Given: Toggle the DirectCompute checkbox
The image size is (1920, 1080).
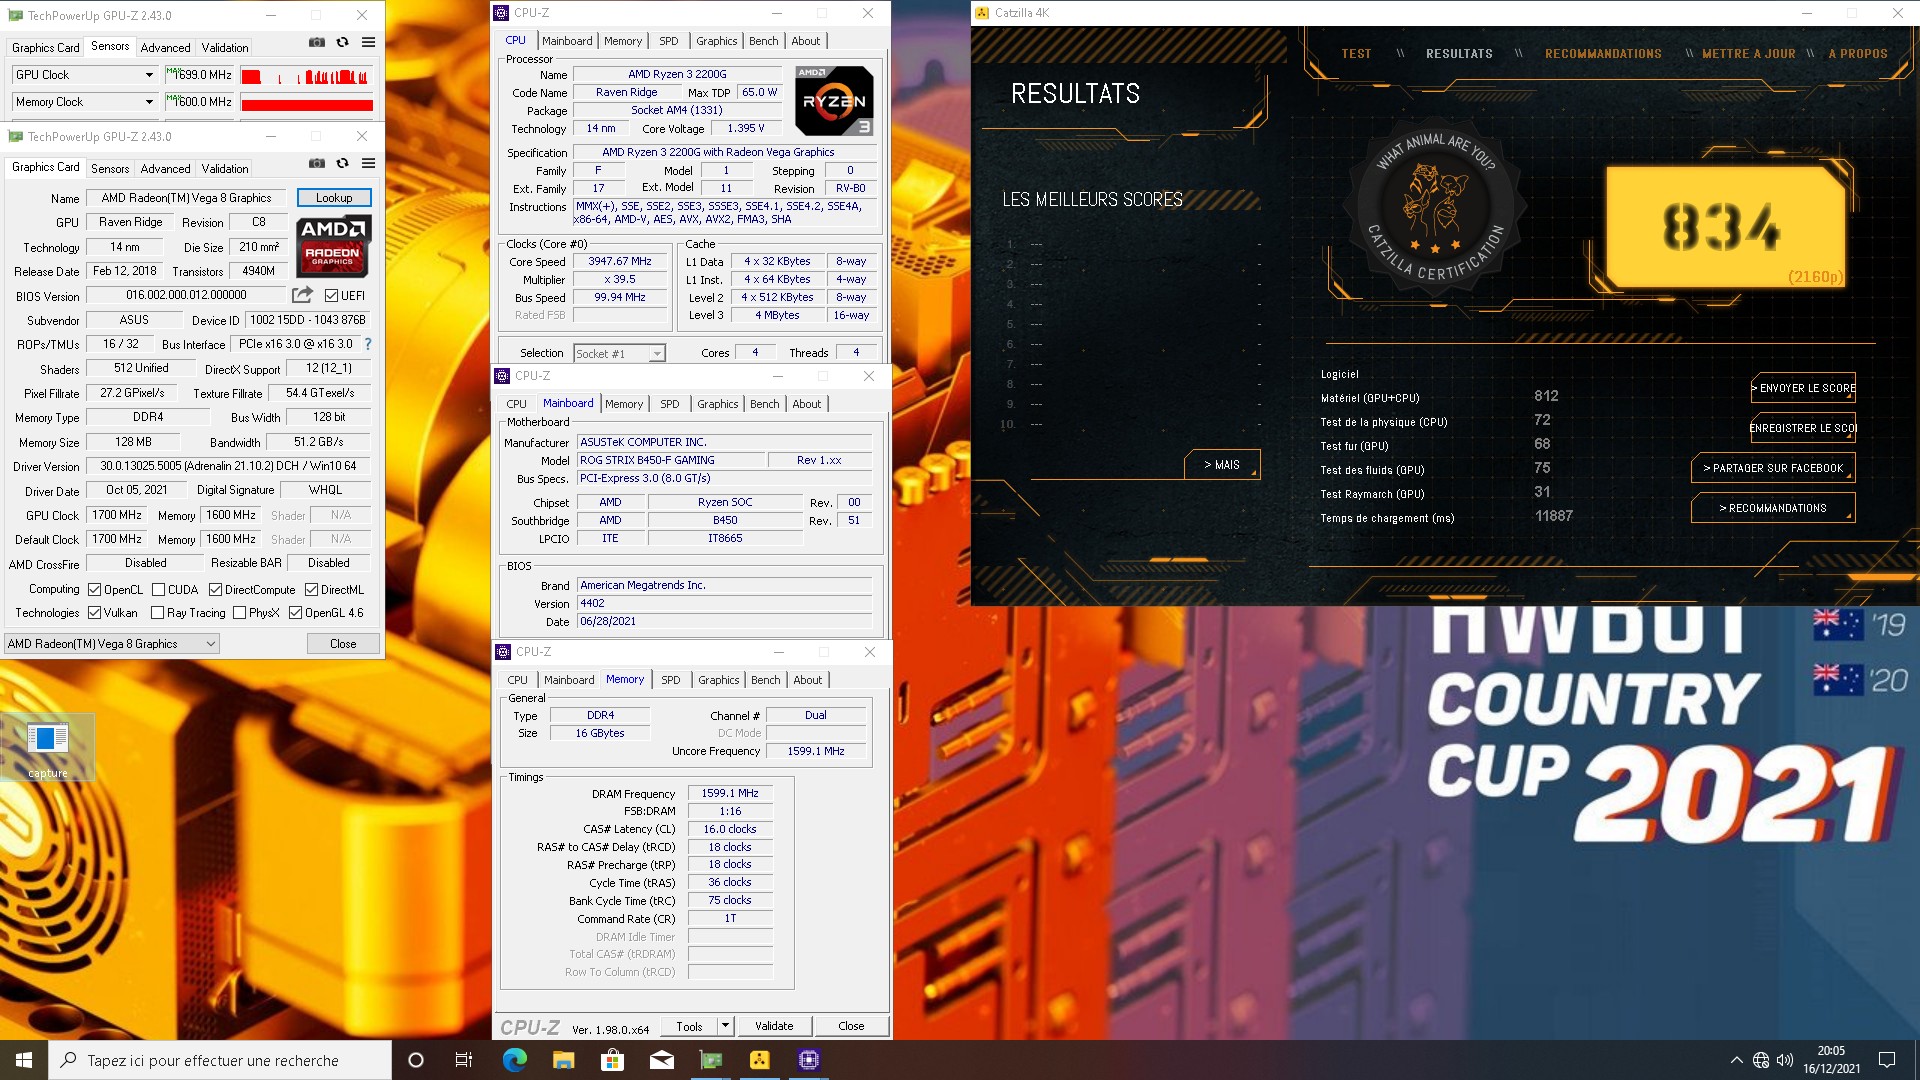Looking at the screenshot, I should click(215, 590).
